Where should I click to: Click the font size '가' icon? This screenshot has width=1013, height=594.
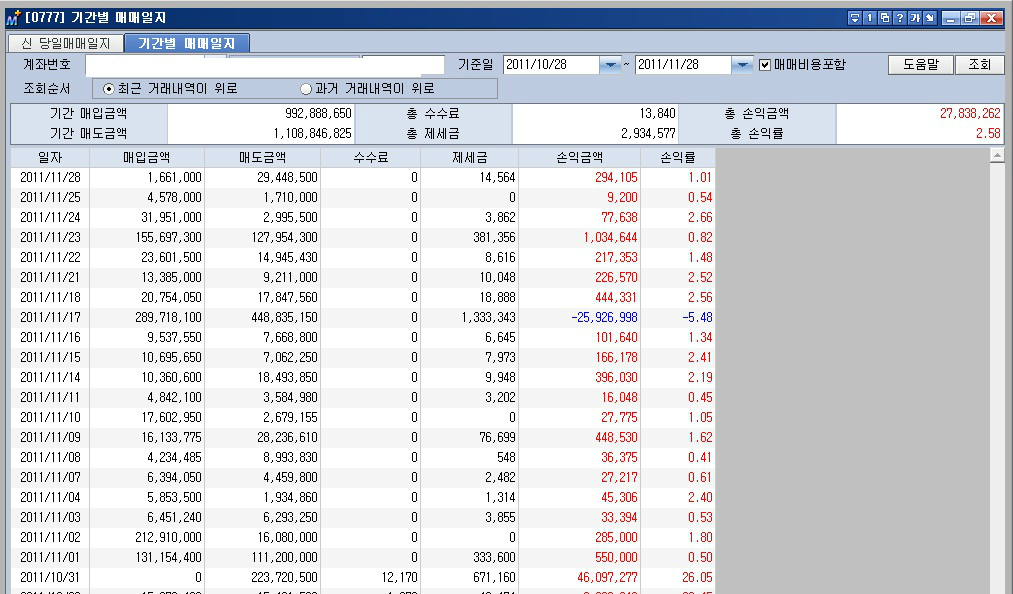tap(915, 17)
